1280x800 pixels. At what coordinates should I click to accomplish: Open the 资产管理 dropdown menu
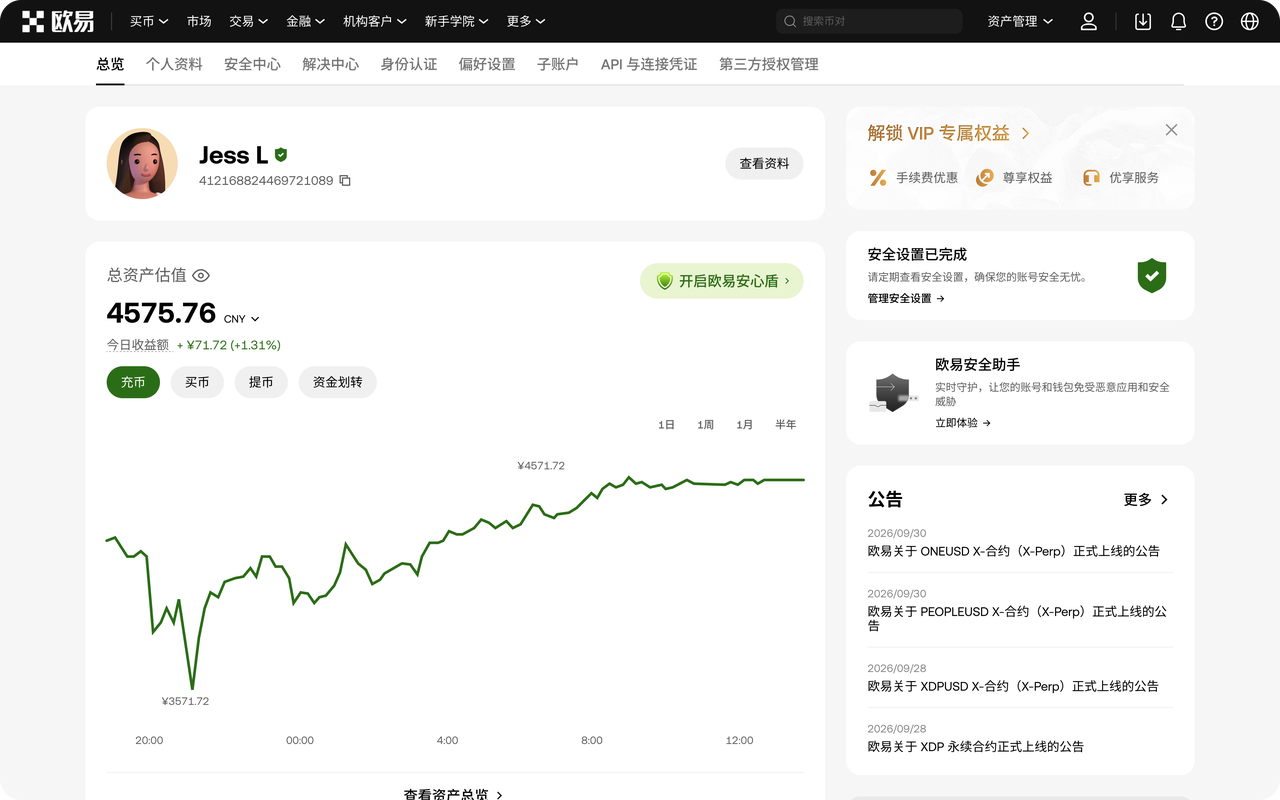click(1020, 21)
